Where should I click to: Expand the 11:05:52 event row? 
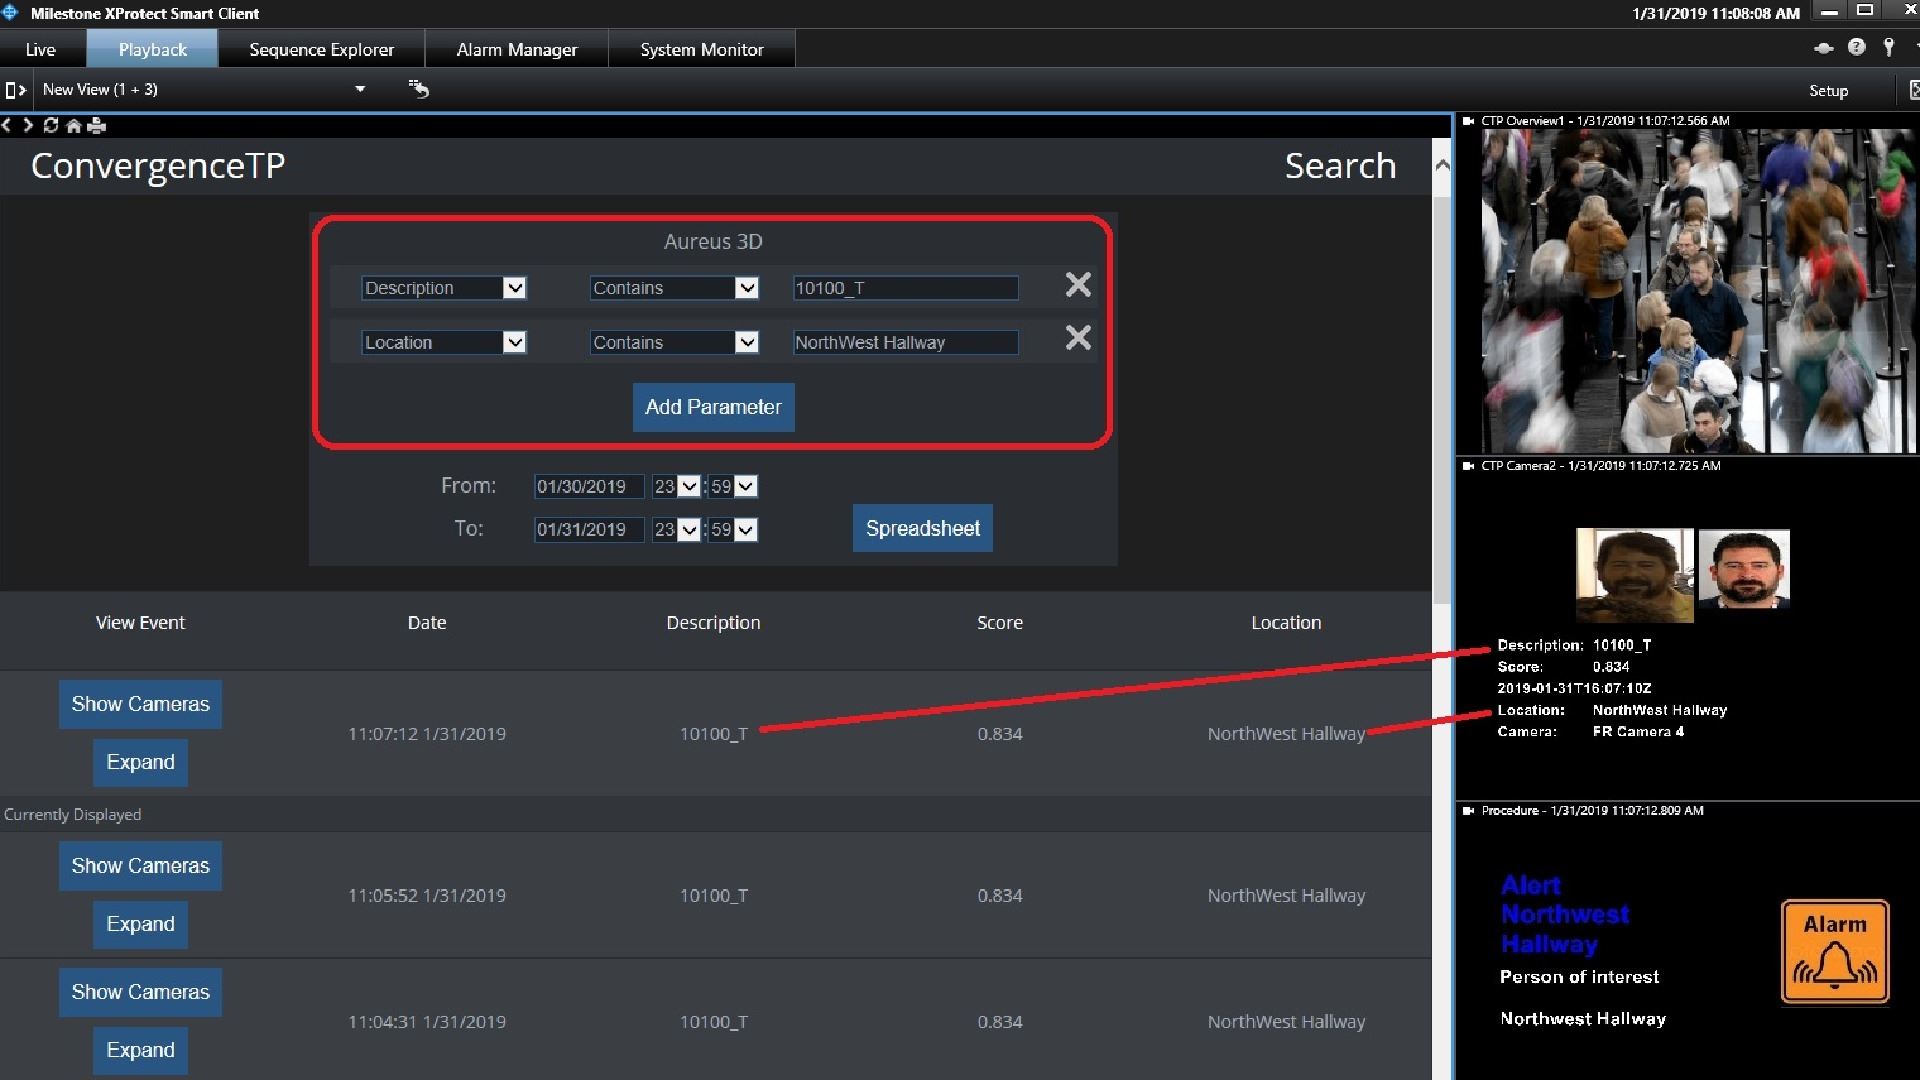[x=140, y=924]
